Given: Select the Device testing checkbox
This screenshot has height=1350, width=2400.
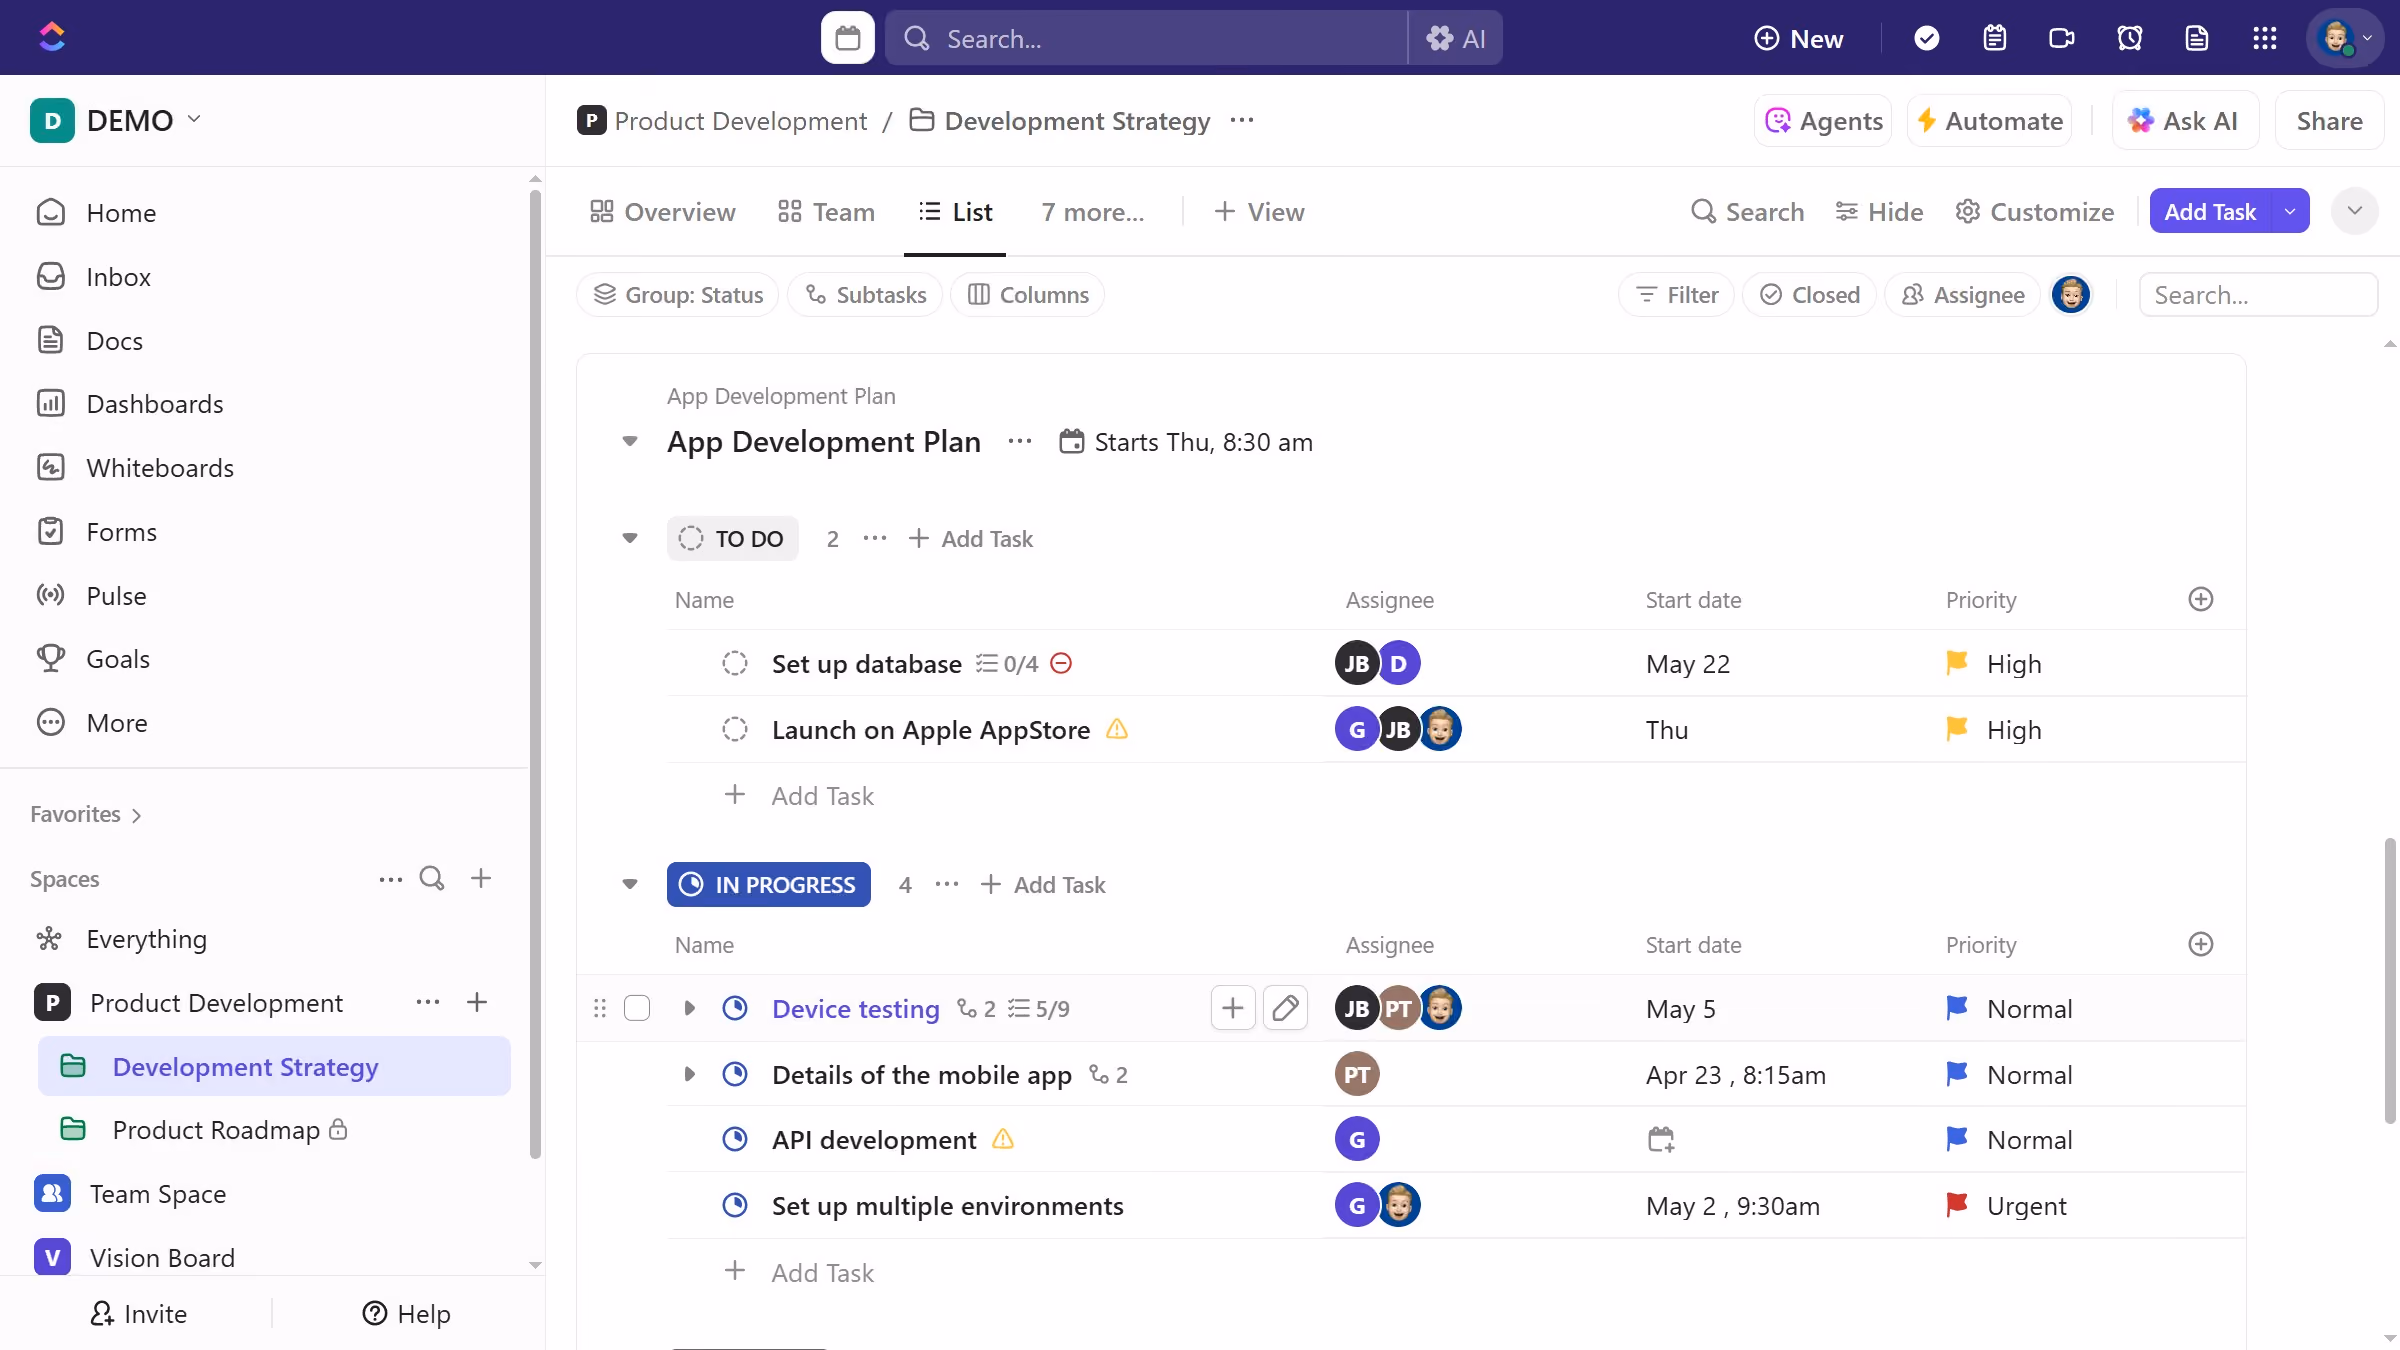Looking at the screenshot, I should (637, 1008).
